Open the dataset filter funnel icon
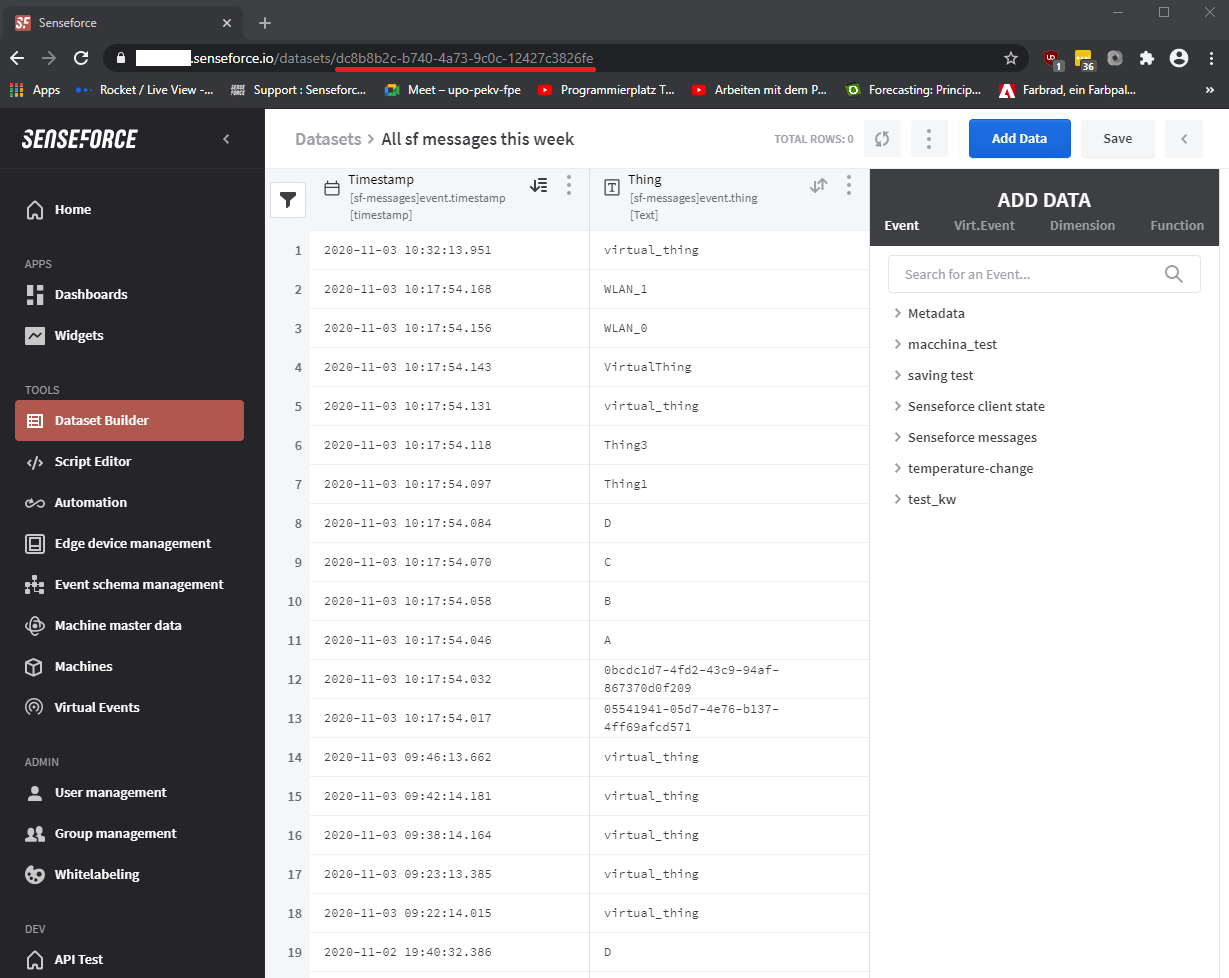Image resolution: width=1229 pixels, height=978 pixels. pyautogui.click(x=288, y=200)
